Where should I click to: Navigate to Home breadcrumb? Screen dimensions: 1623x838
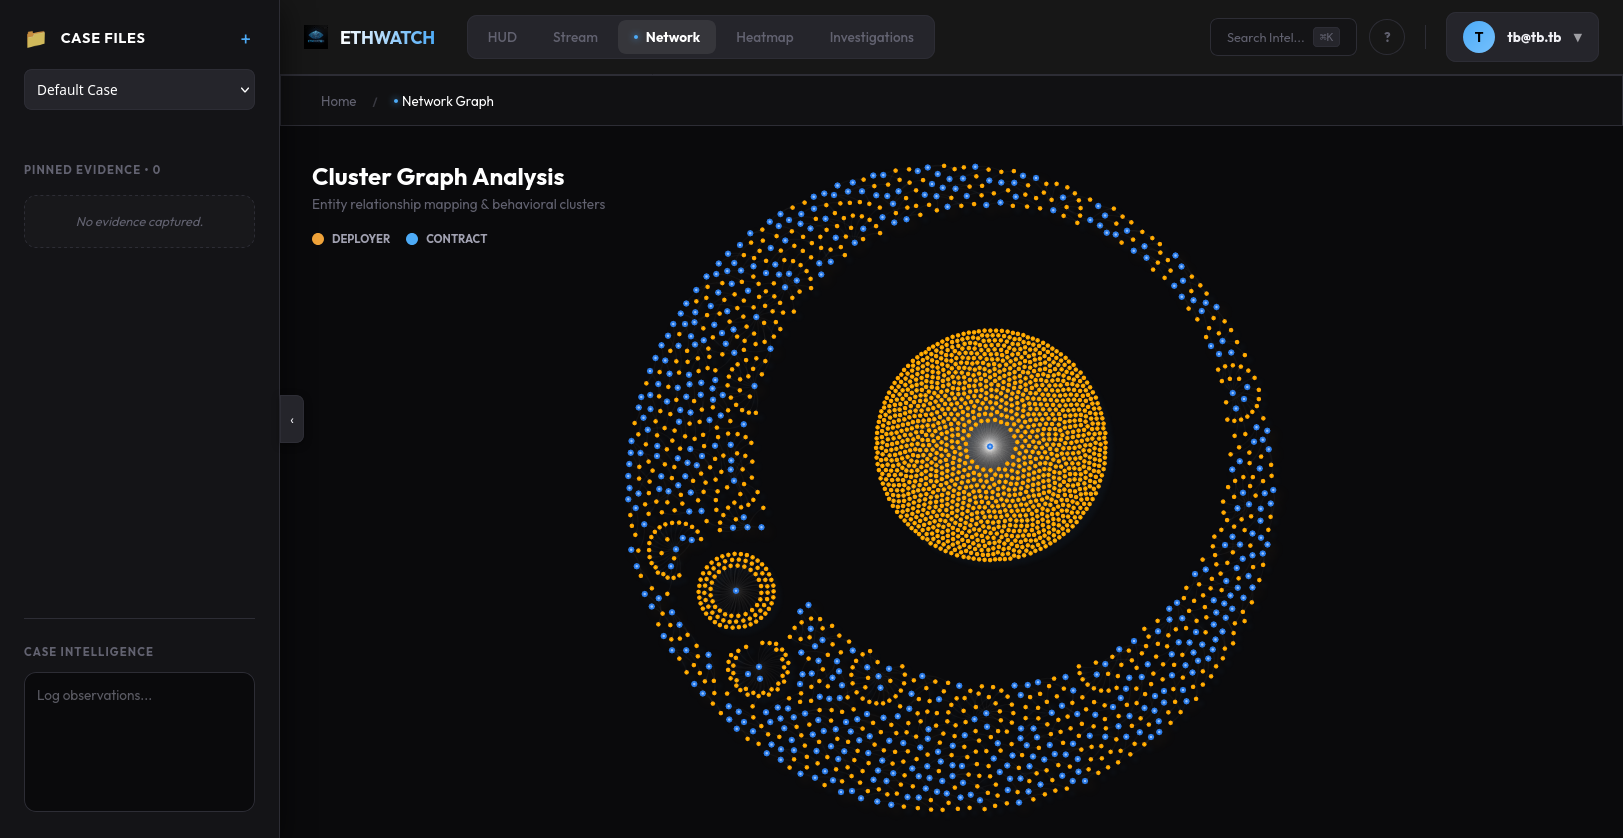(338, 101)
